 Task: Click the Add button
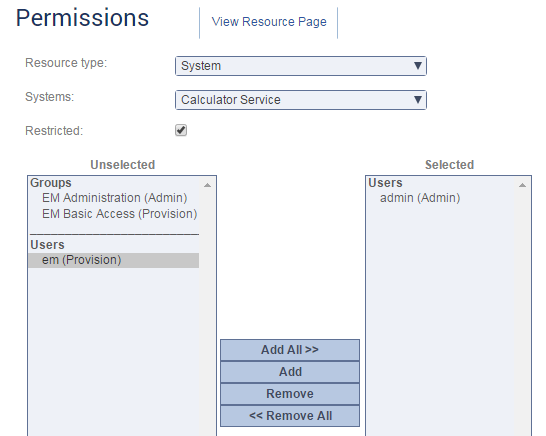click(290, 372)
